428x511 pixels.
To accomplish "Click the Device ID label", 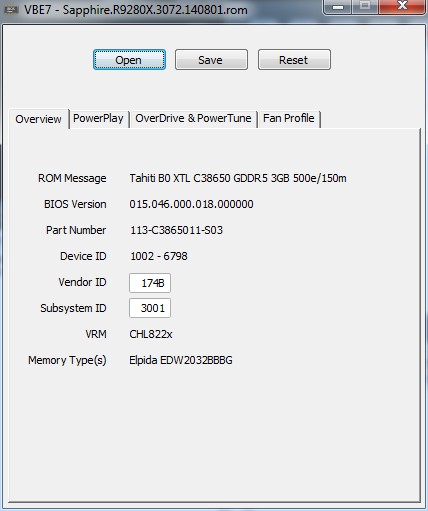I will [83, 256].
